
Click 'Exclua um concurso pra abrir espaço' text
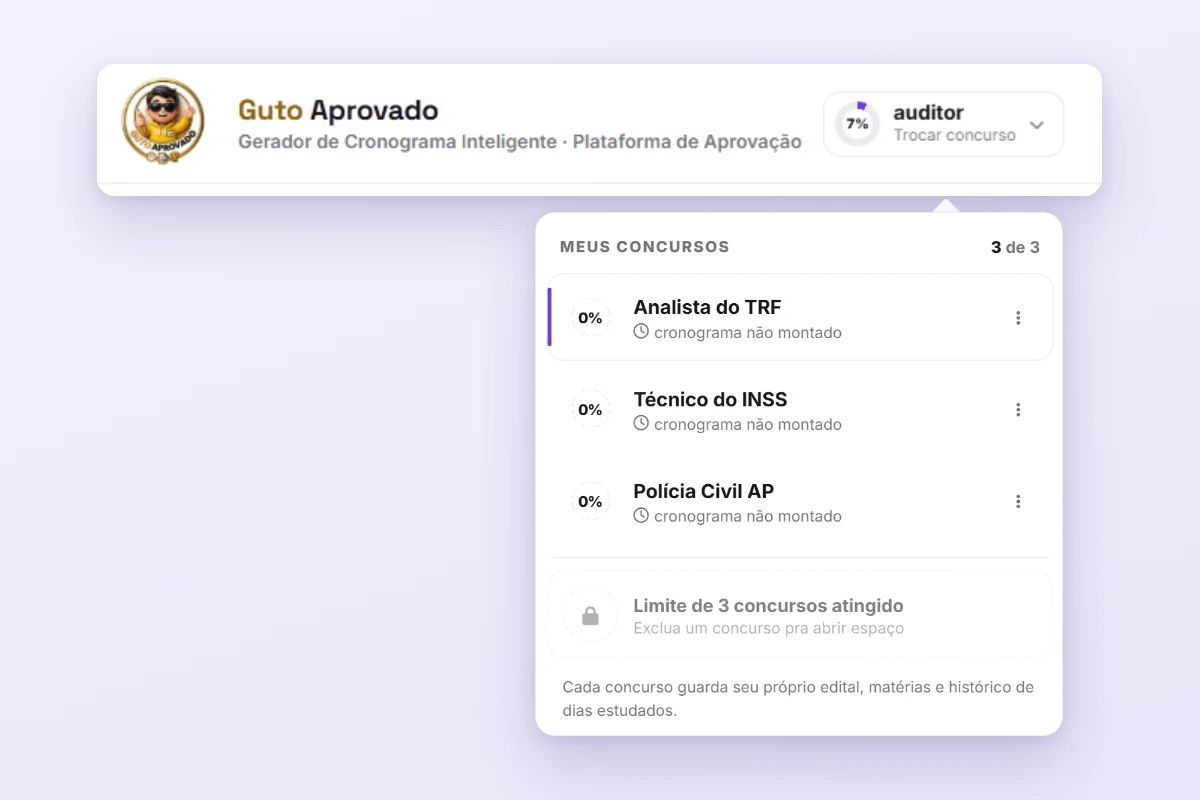click(x=768, y=629)
